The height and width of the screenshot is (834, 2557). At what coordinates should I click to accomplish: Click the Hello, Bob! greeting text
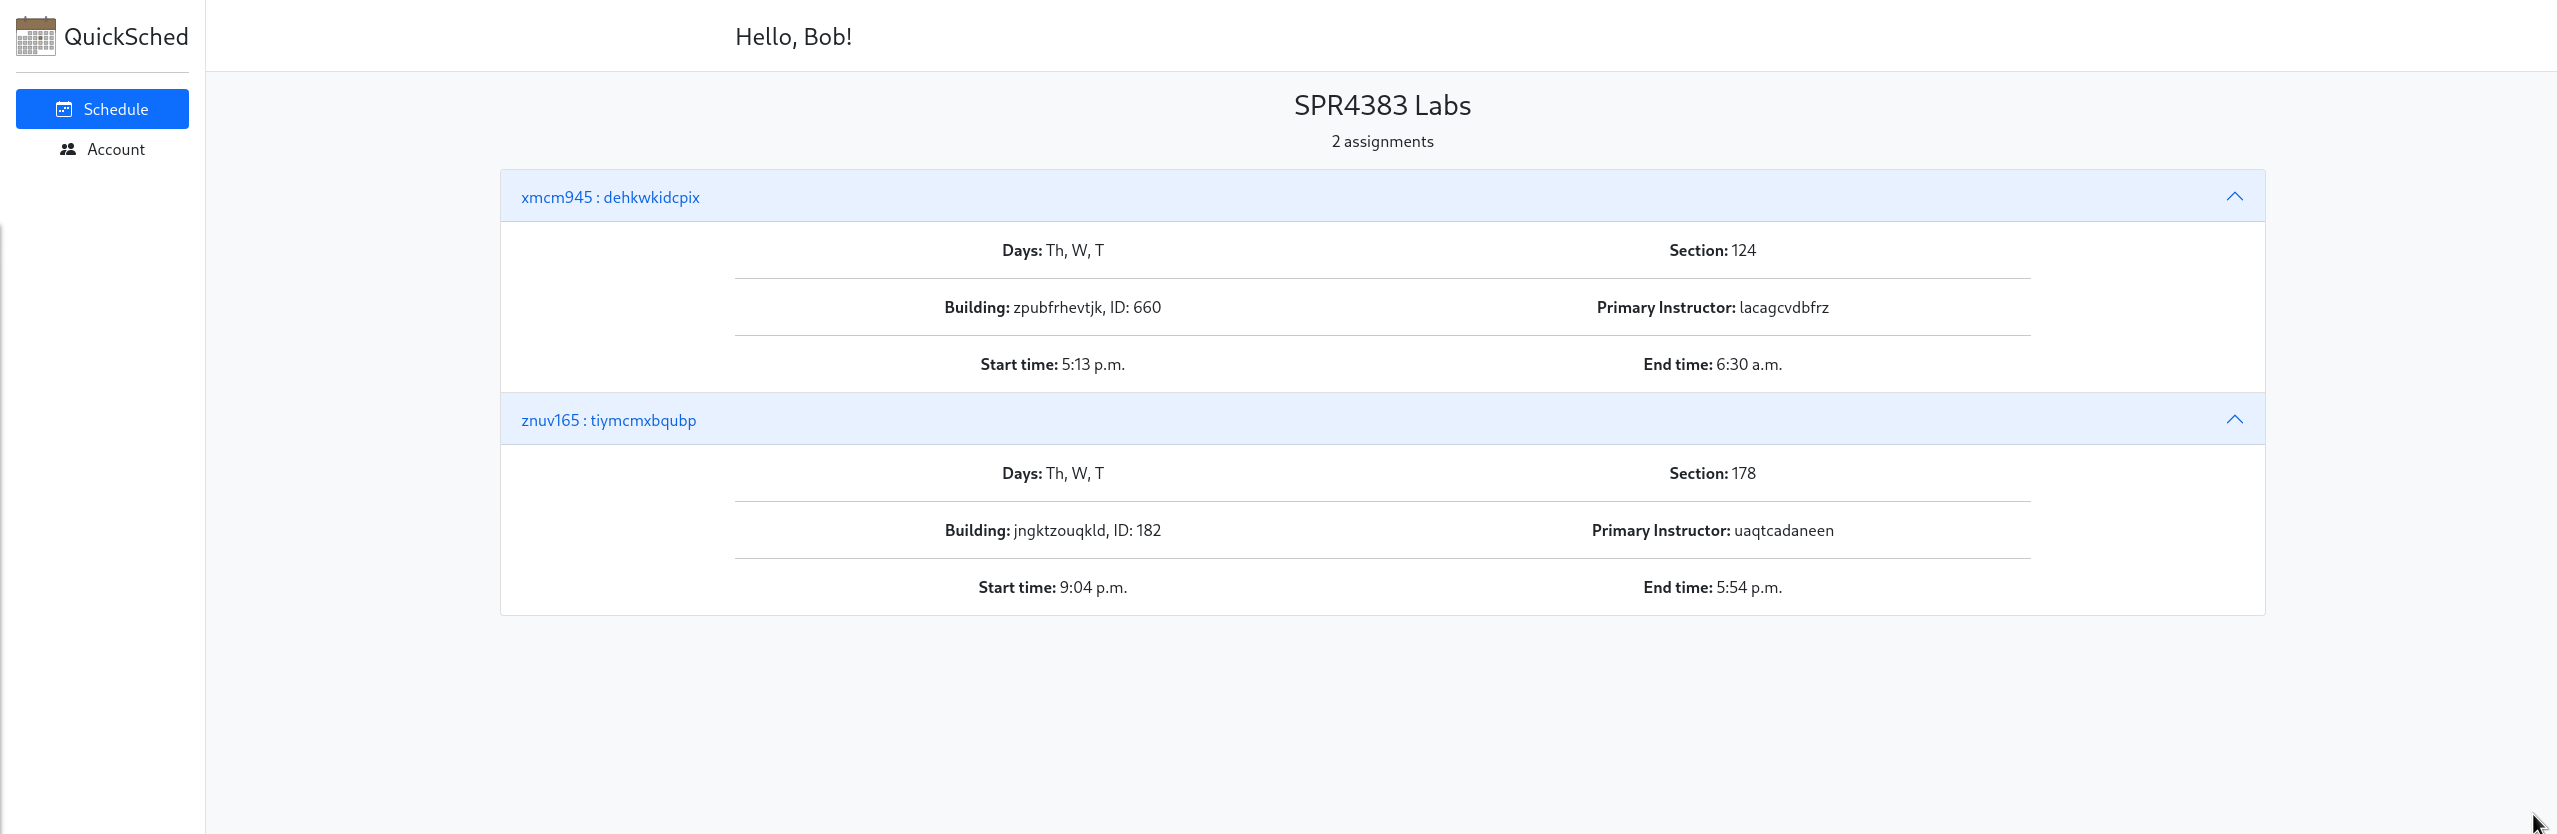click(793, 37)
